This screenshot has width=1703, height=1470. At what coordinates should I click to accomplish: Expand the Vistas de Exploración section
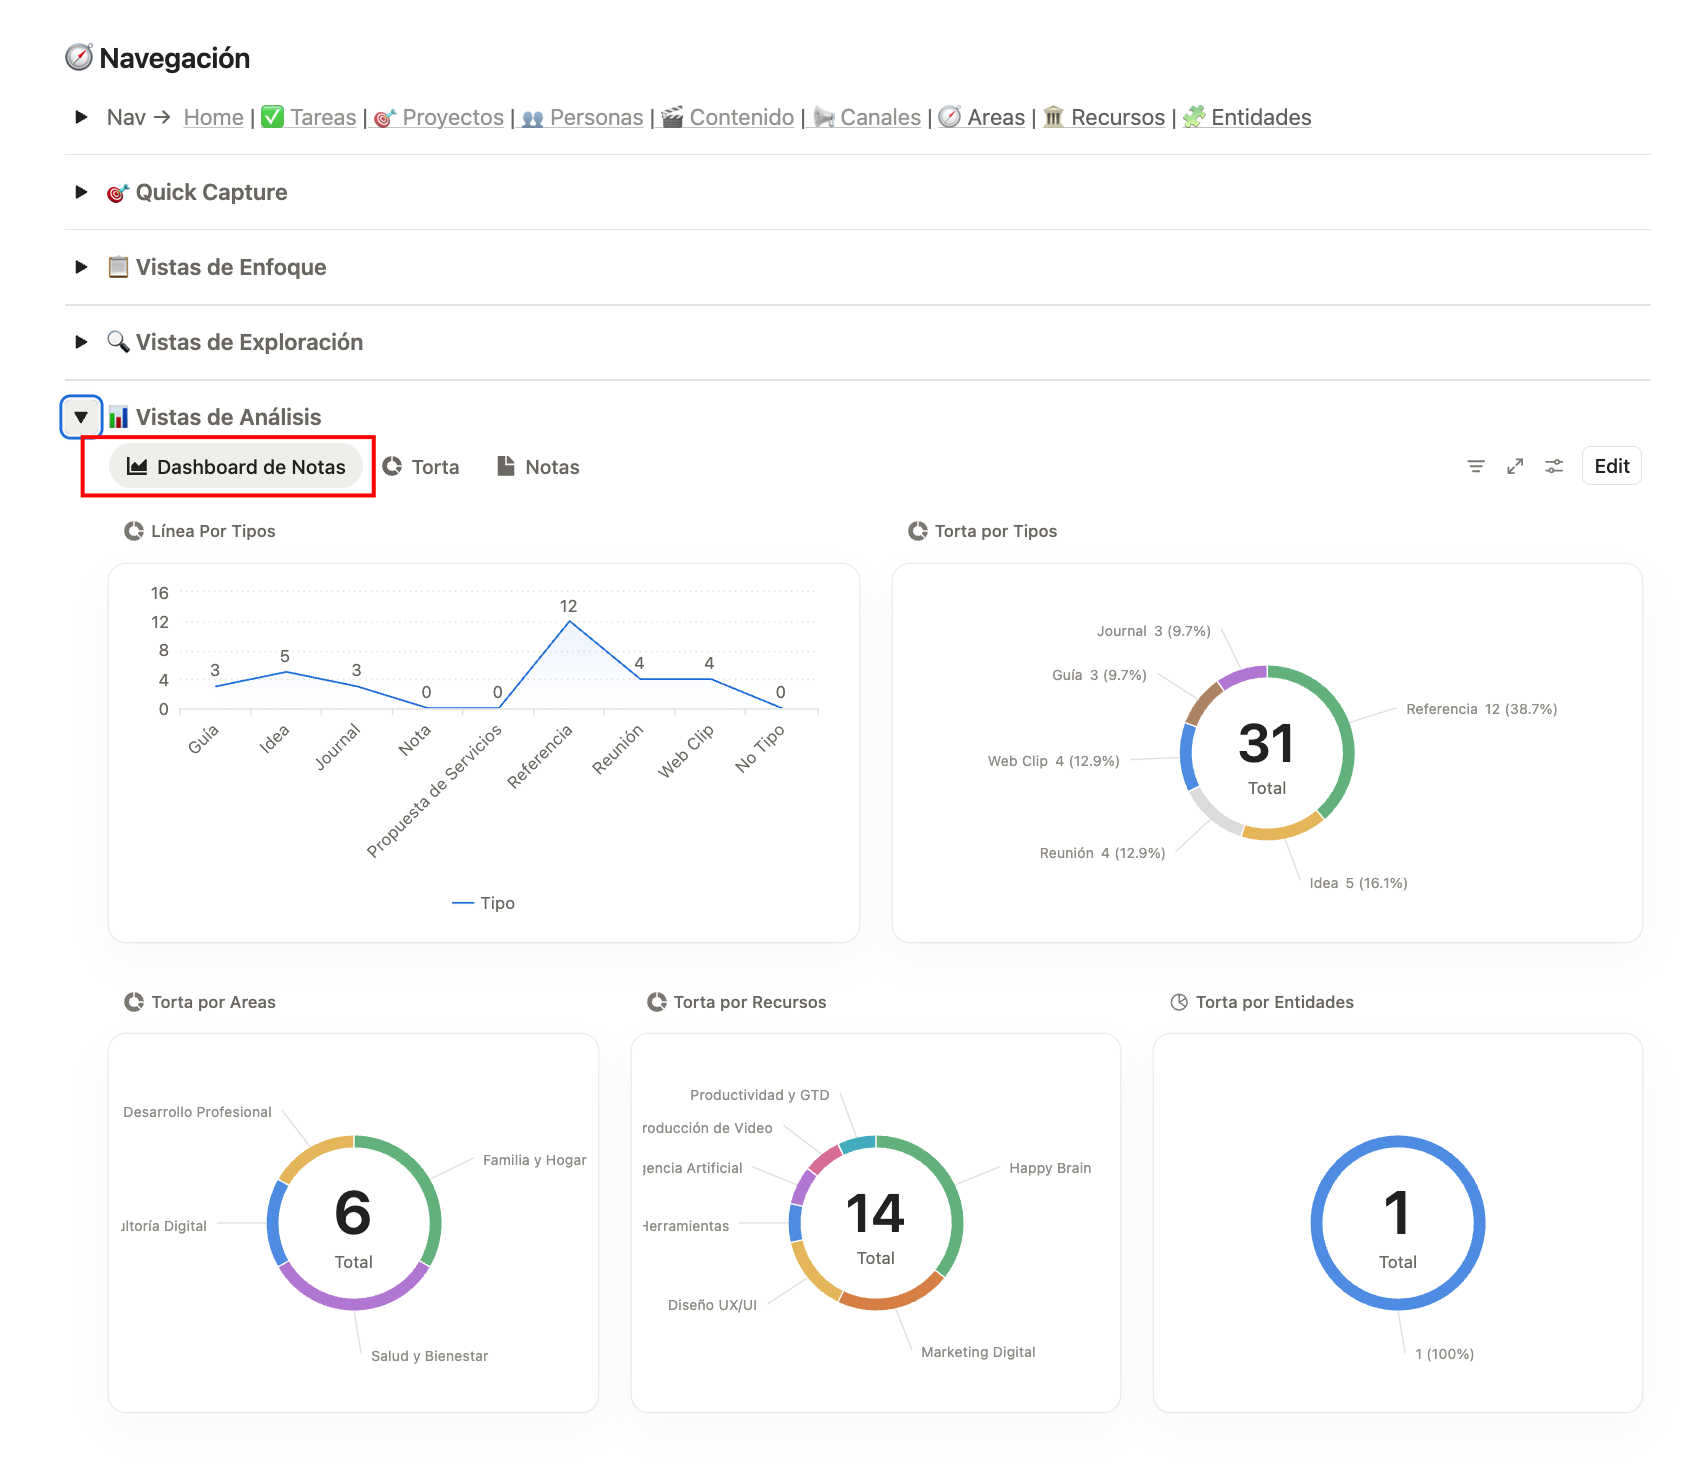click(81, 342)
